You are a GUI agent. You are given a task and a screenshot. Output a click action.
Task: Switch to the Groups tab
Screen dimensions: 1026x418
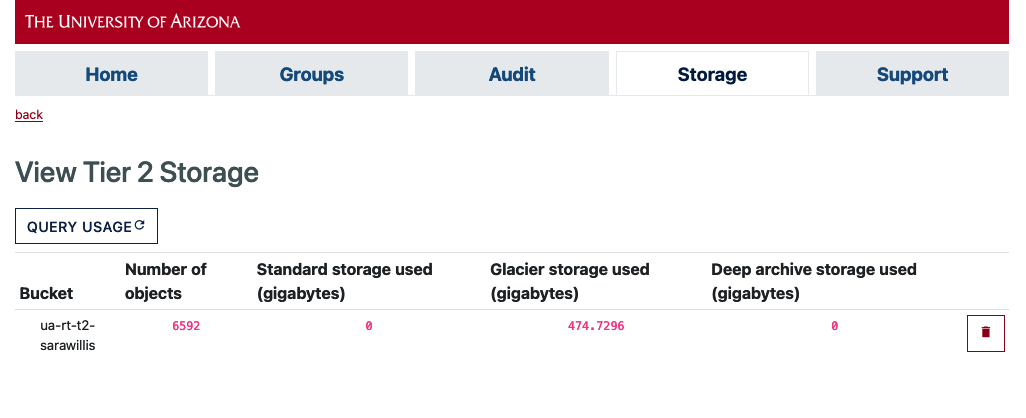click(311, 74)
